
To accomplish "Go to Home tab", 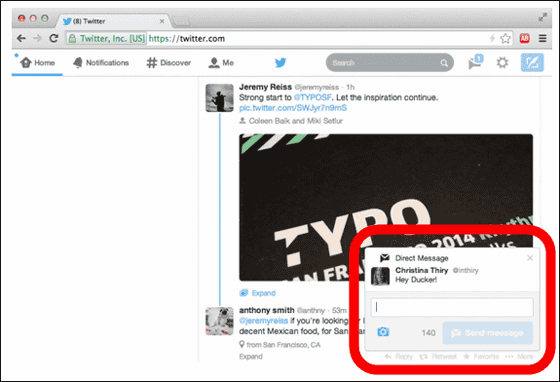I will pos(38,63).
